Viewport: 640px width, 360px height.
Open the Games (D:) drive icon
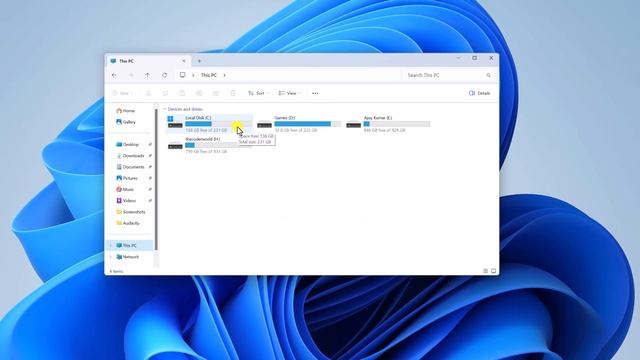point(264,123)
